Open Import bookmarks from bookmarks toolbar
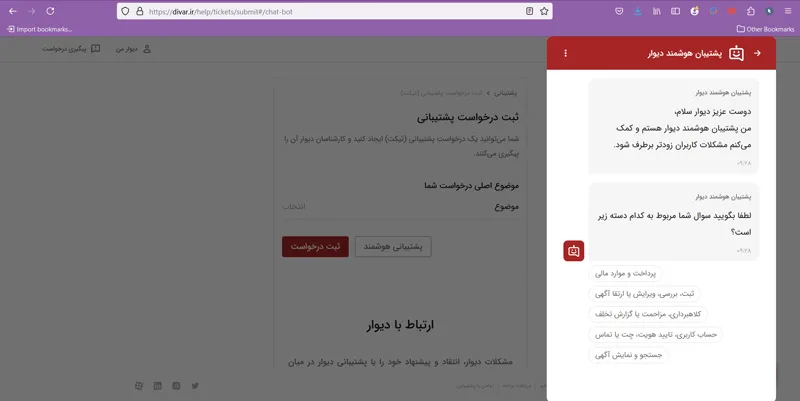The width and height of the screenshot is (800, 401). point(39,29)
